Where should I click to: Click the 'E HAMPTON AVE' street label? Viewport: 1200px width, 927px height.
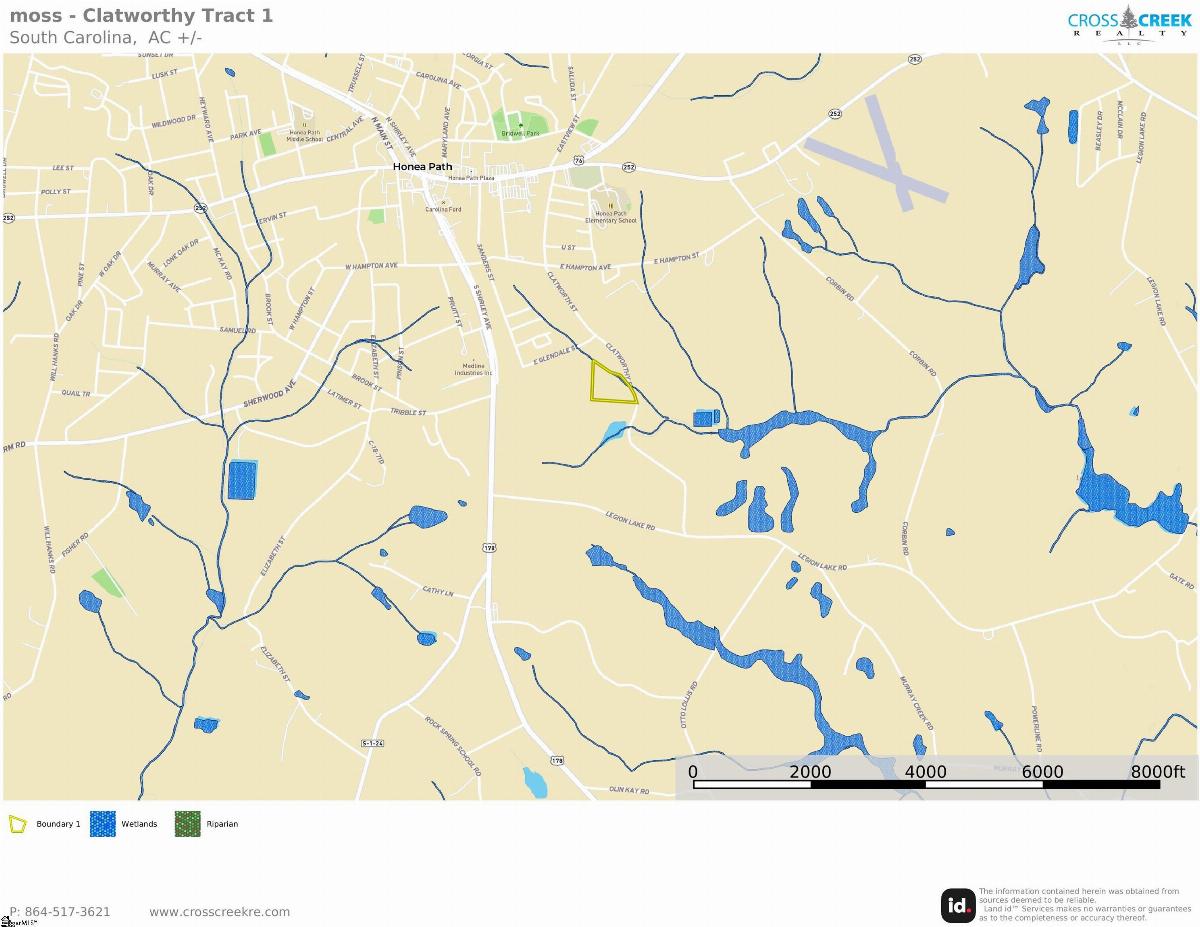(585, 267)
